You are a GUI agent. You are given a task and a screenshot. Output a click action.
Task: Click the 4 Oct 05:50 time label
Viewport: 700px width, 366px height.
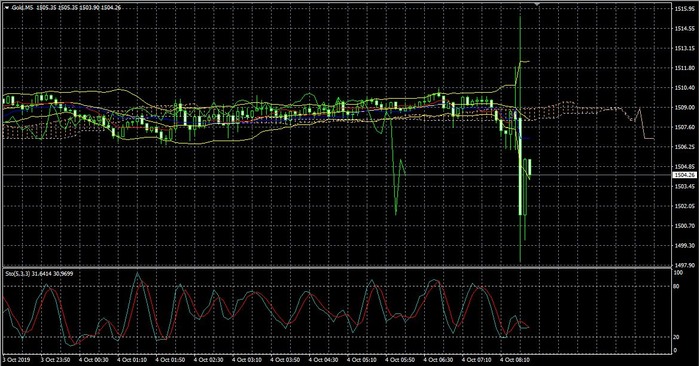pos(400,360)
